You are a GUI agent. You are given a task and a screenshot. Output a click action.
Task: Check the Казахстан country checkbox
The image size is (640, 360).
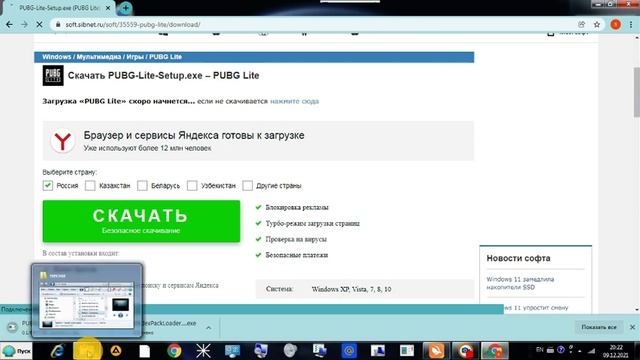90,185
